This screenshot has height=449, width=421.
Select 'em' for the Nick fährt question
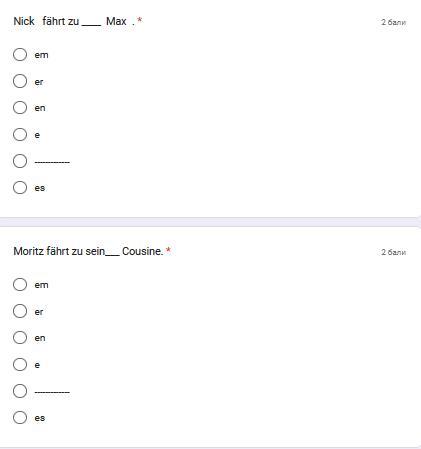point(20,54)
